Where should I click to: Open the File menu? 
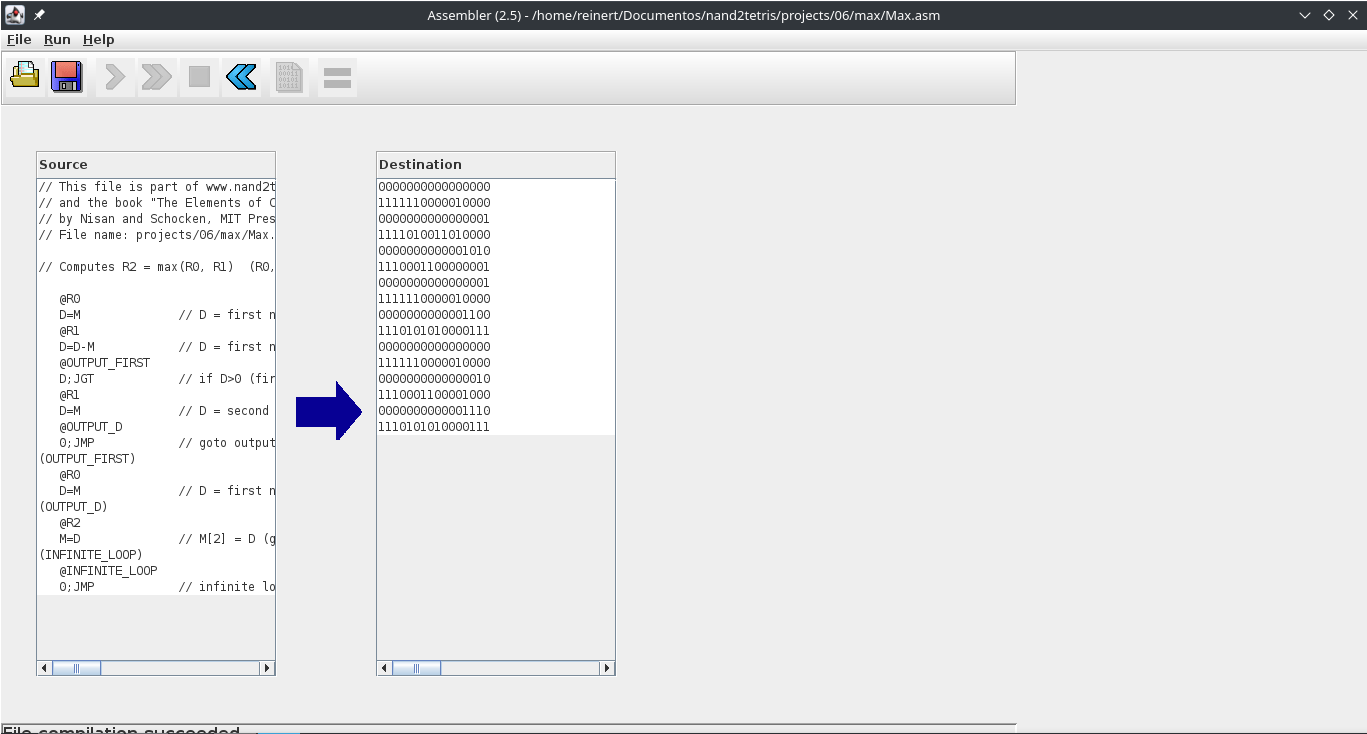(x=19, y=39)
